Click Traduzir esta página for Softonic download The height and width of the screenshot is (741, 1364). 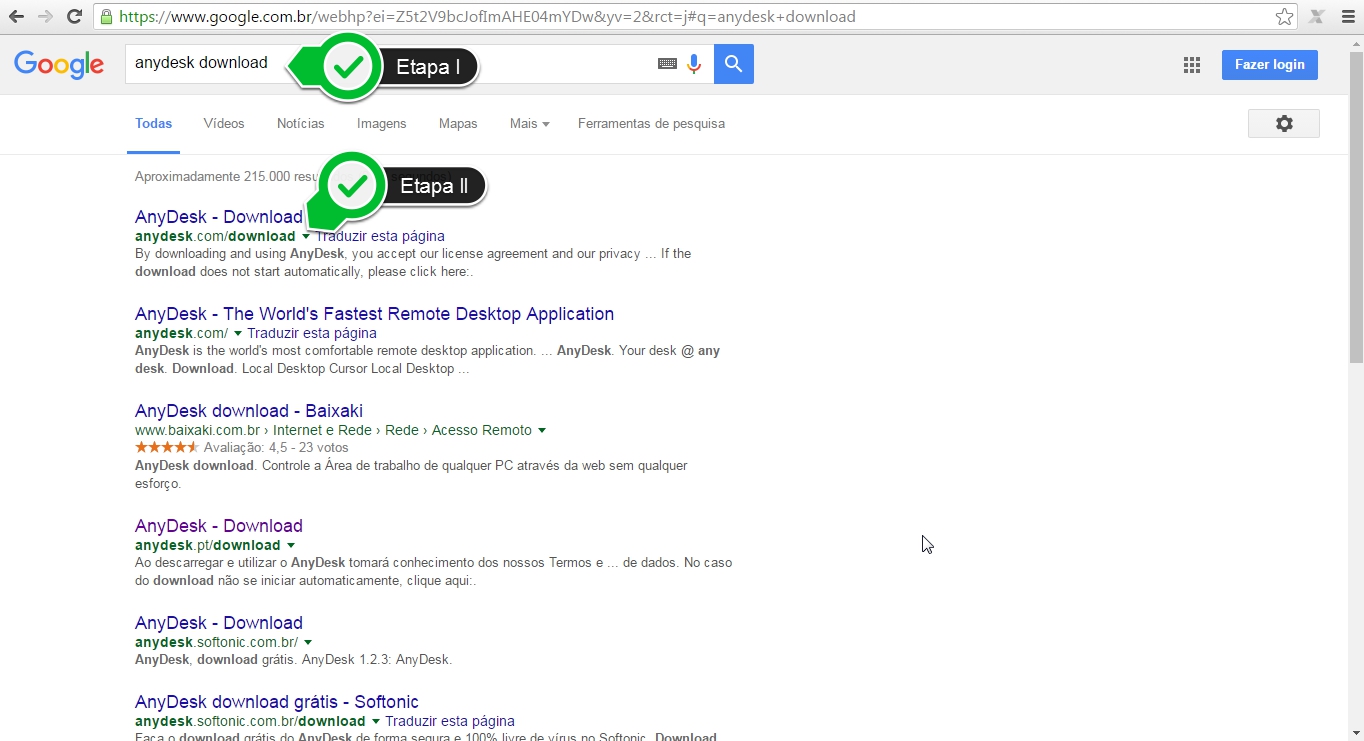point(450,721)
